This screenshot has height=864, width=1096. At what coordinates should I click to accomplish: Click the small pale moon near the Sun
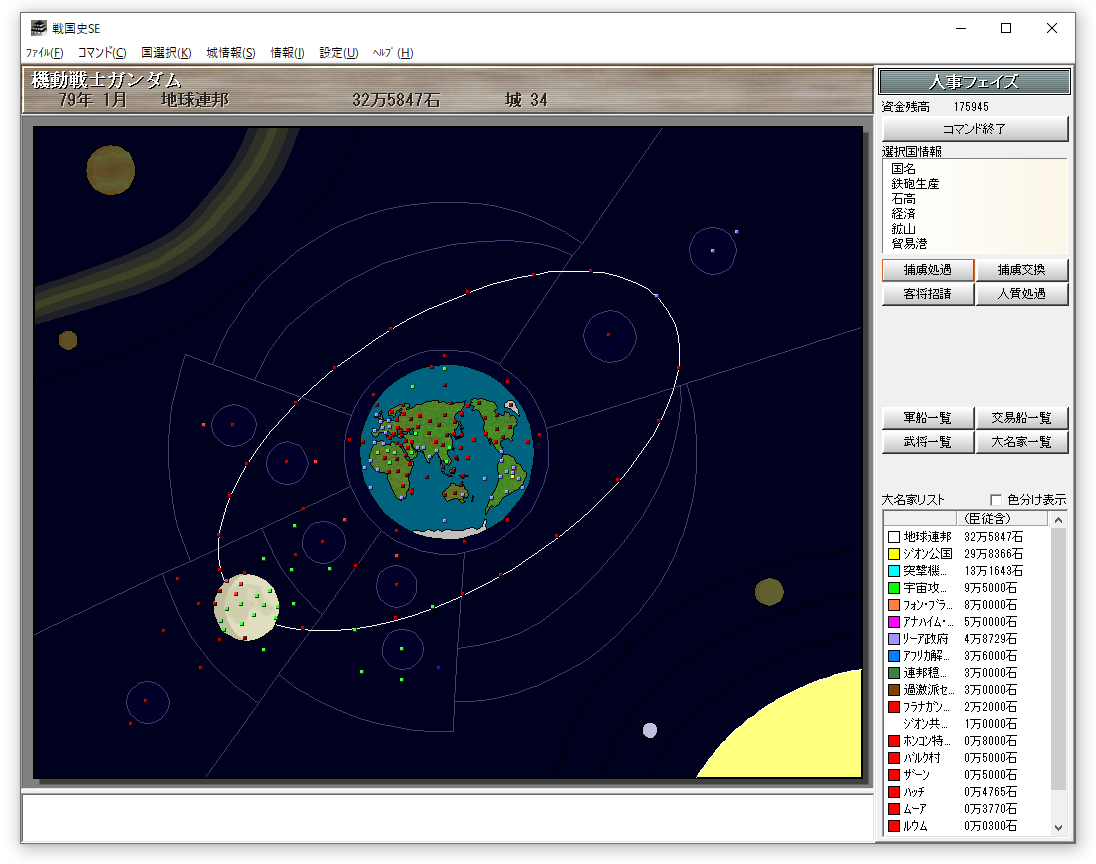point(650,730)
